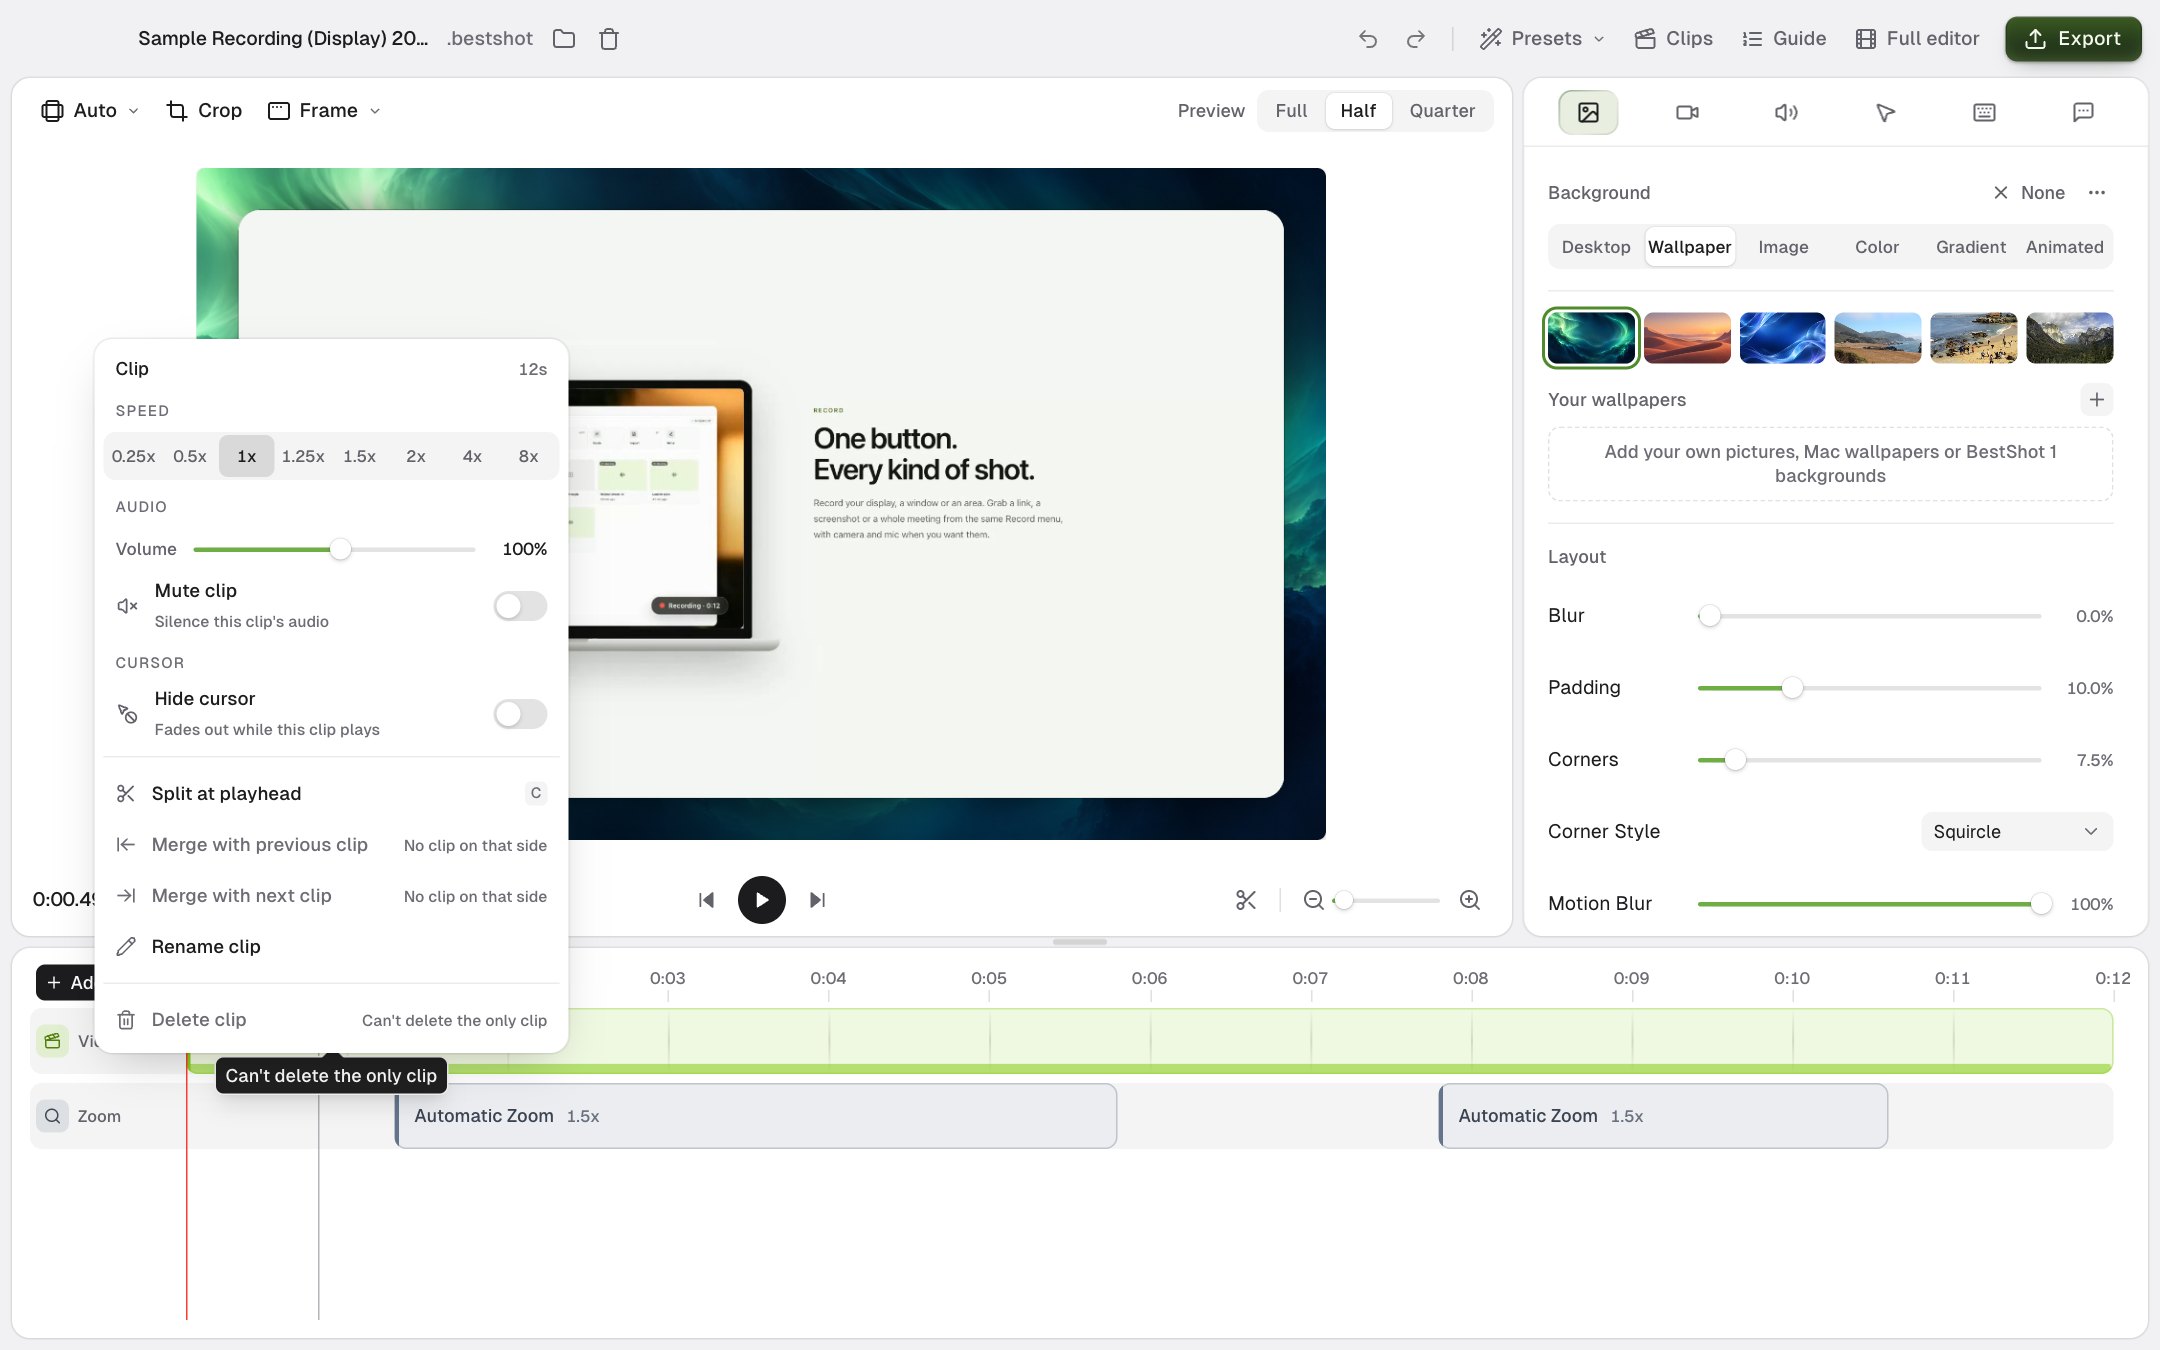Choose Rename clip from the menu
The height and width of the screenshot is (1350, 2160).
click(330, 947)
